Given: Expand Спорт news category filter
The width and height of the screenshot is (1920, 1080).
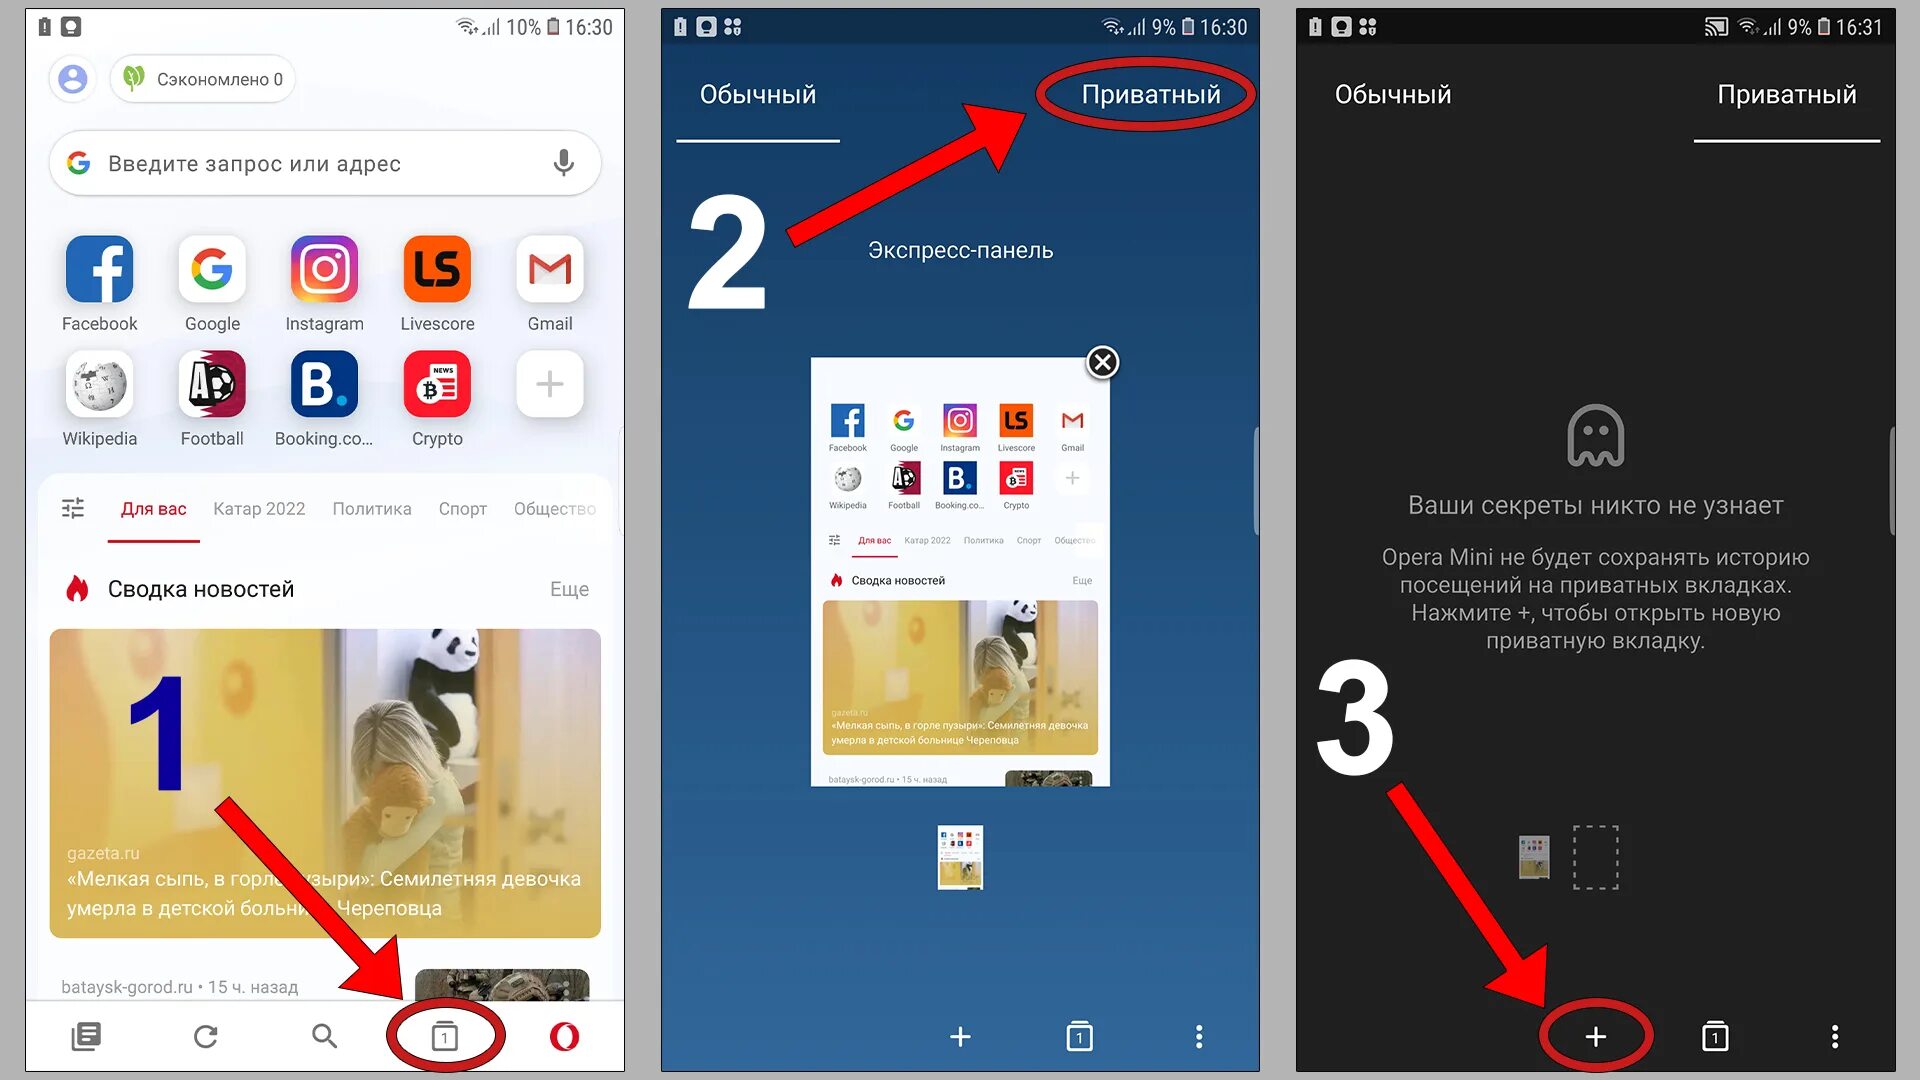Looking at the screenshot, I should (x=465, y=508).
